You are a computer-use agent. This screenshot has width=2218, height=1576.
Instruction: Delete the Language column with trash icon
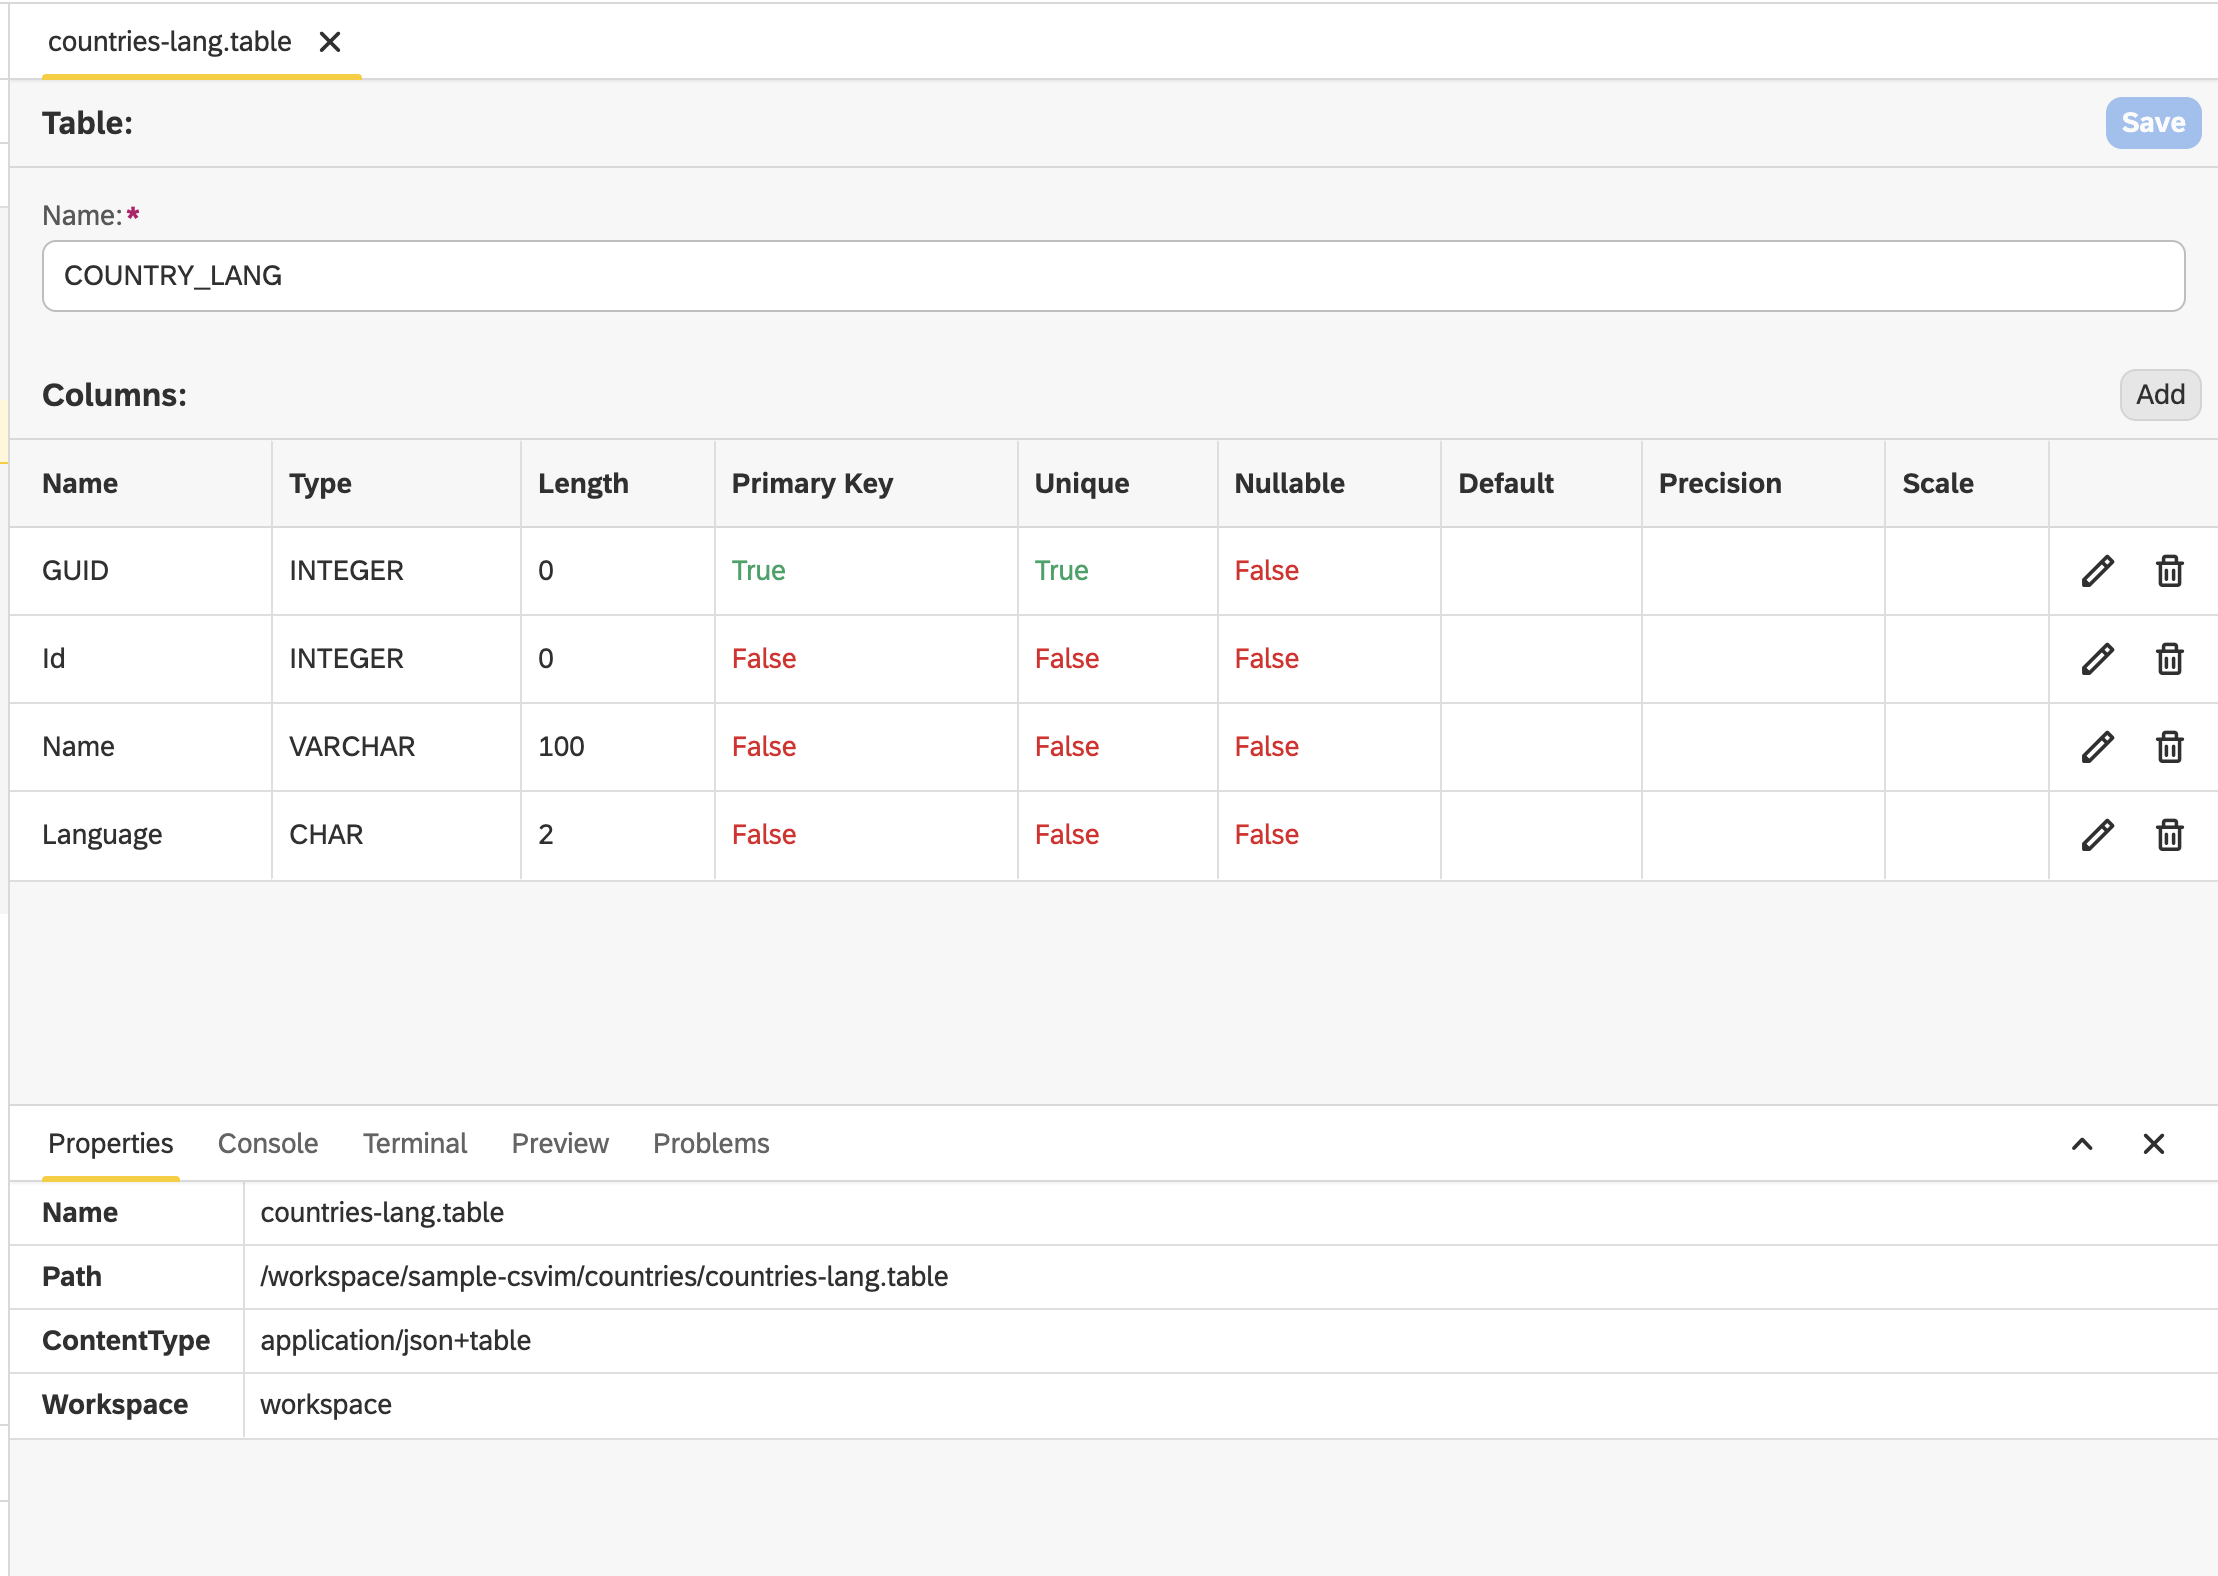coord(2169,835)
